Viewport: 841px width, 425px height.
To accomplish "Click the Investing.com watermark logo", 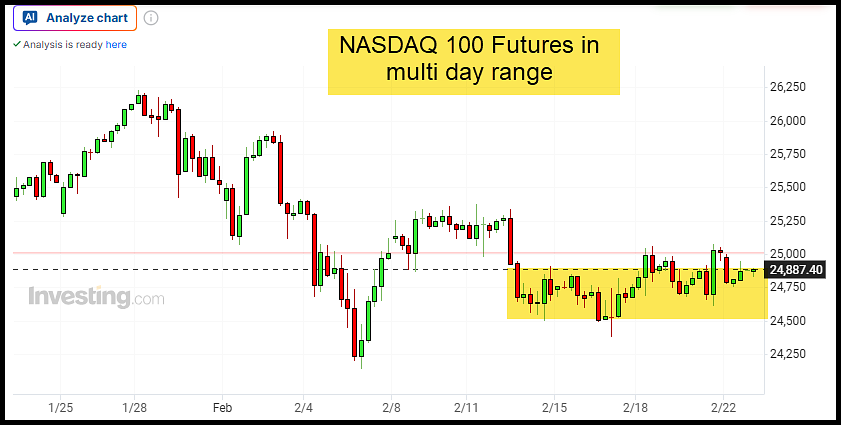I will 96,297.
